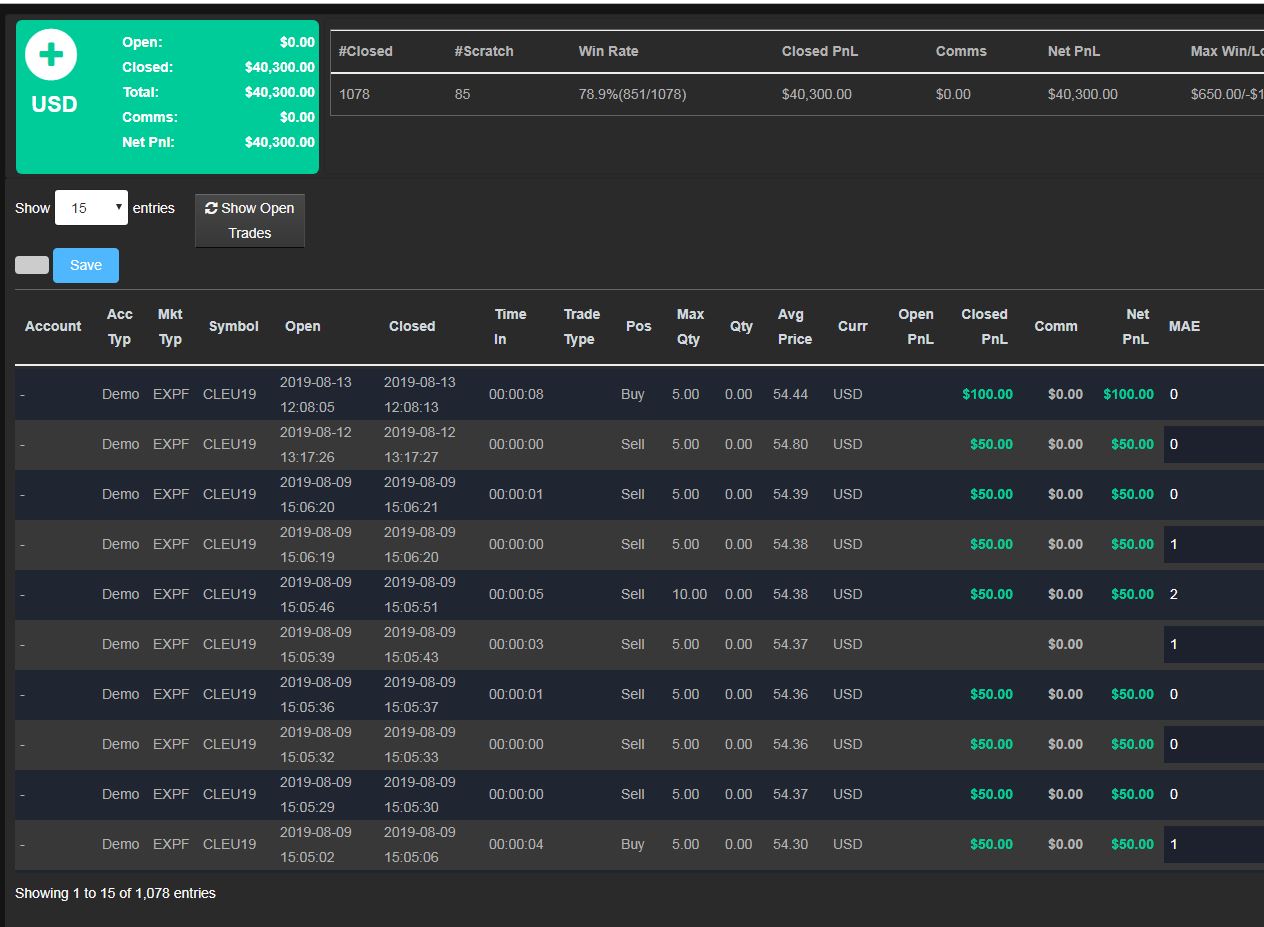The height and width of the screenshot is (927, 1264).
Task: Click the refresh icon in Show Open Trades
Action: [x=211, y=208]
